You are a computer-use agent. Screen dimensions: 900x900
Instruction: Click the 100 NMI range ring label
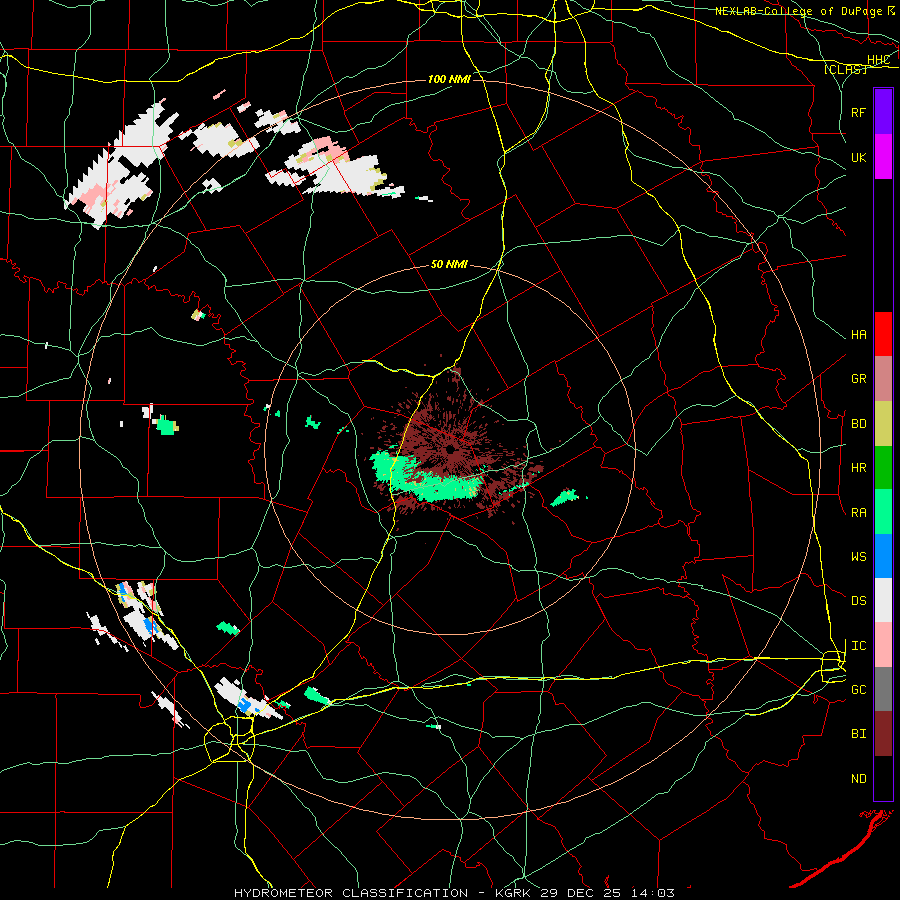click(449, 79)
